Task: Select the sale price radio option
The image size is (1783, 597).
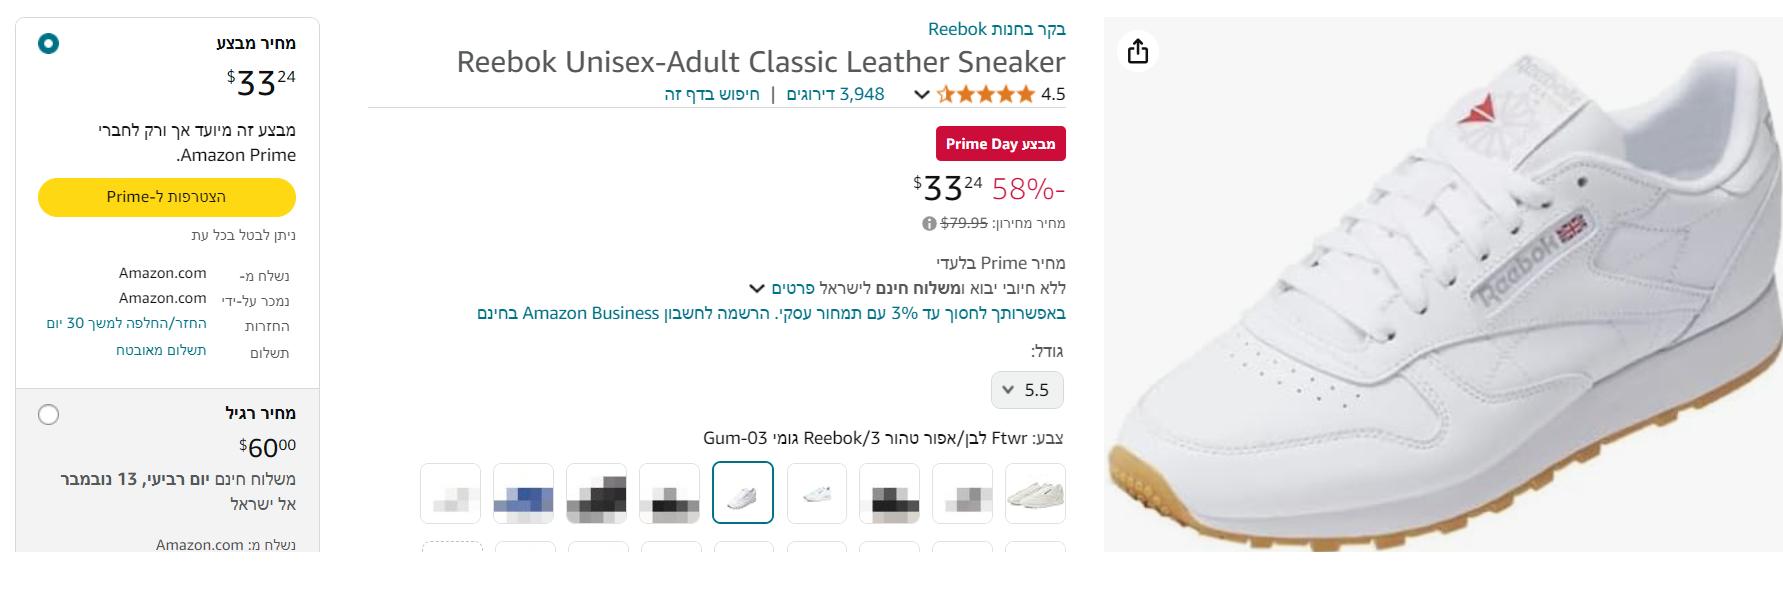Action: tap(48, 43)
